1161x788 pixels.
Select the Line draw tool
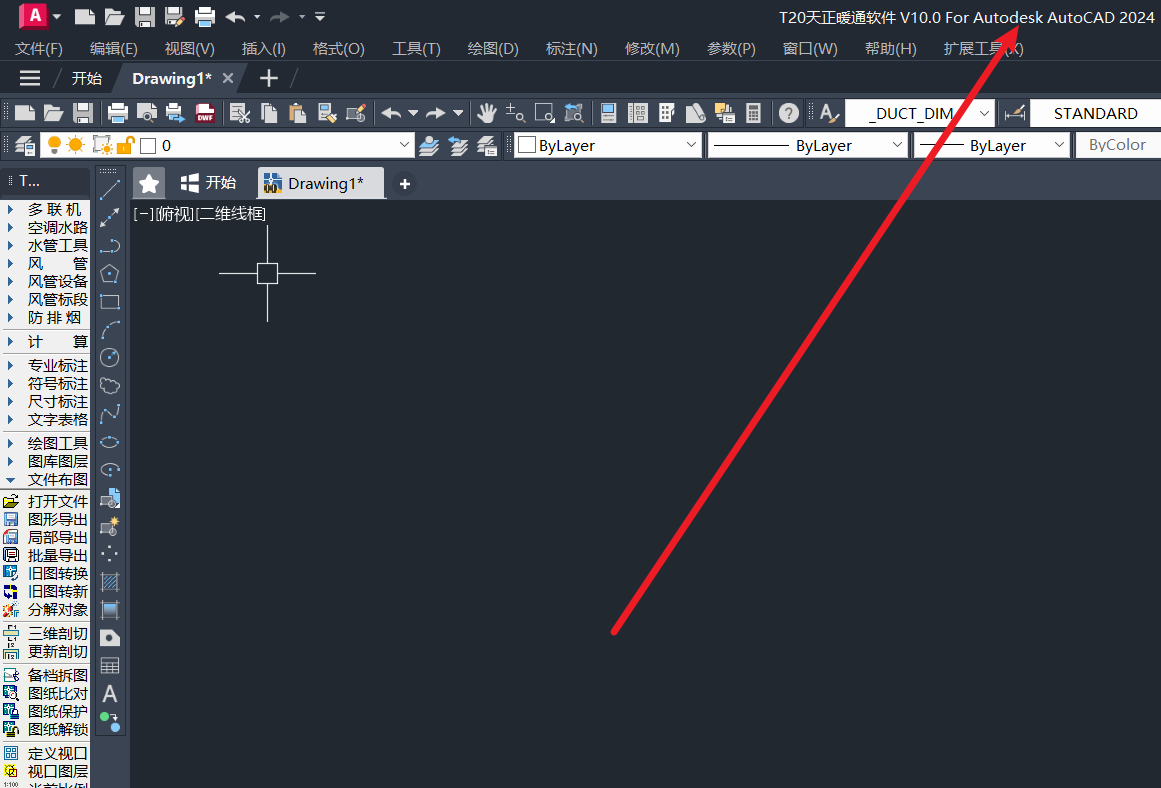(x=110, y=190)
